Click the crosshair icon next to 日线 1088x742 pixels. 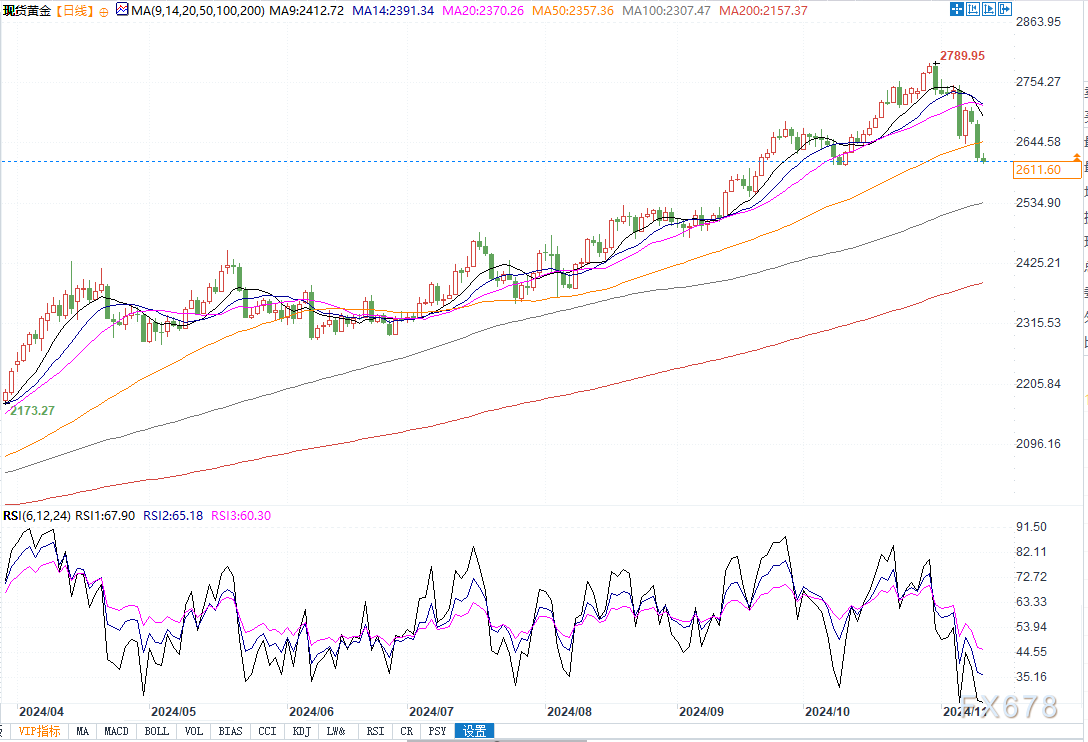103,10
